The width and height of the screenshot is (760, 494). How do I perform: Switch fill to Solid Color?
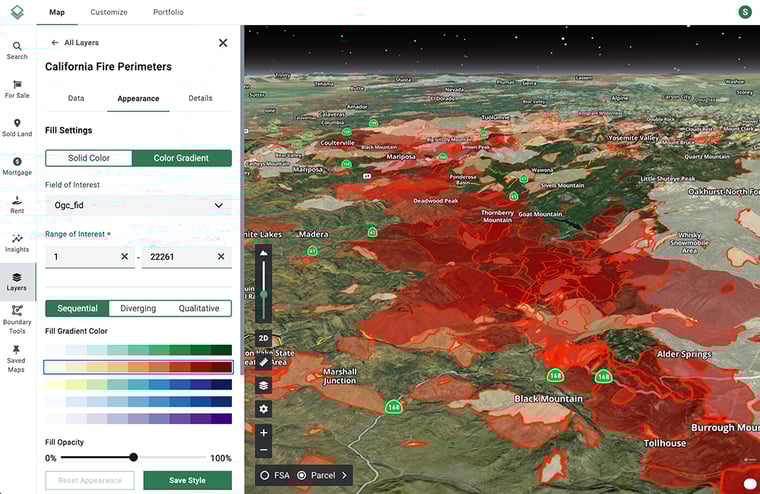(89, 158)
